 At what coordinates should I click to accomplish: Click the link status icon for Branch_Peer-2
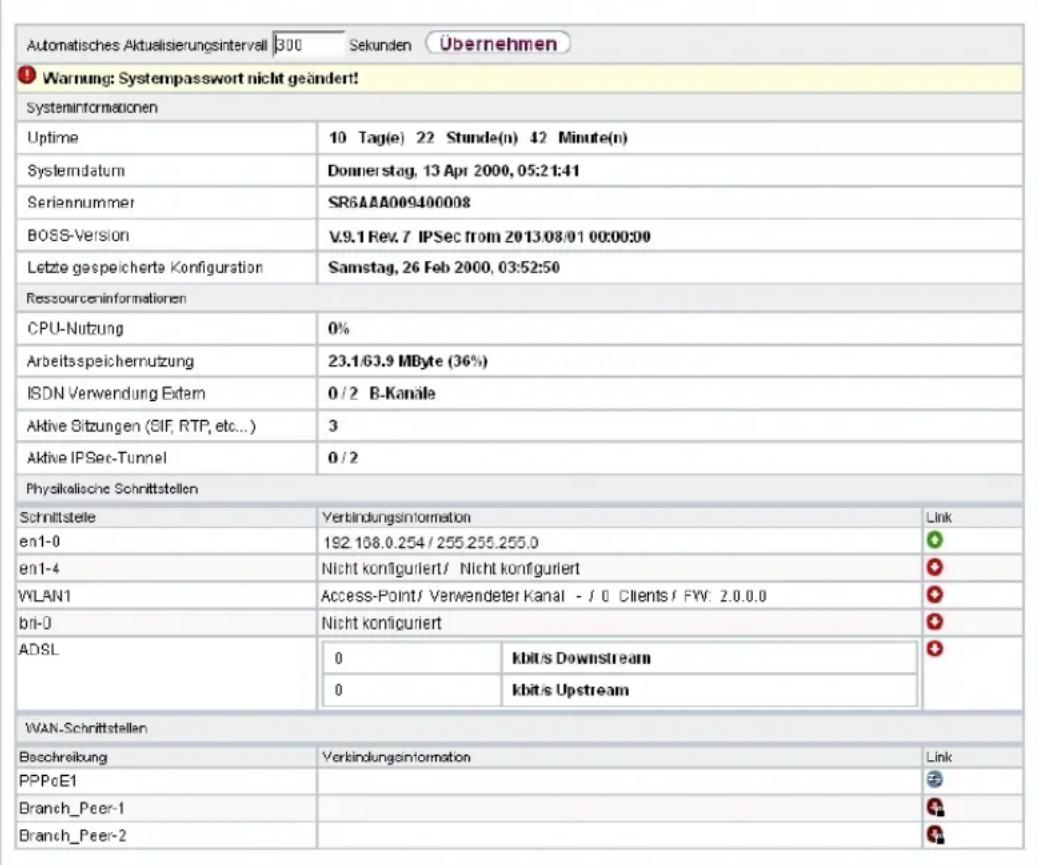coord(935,835)
